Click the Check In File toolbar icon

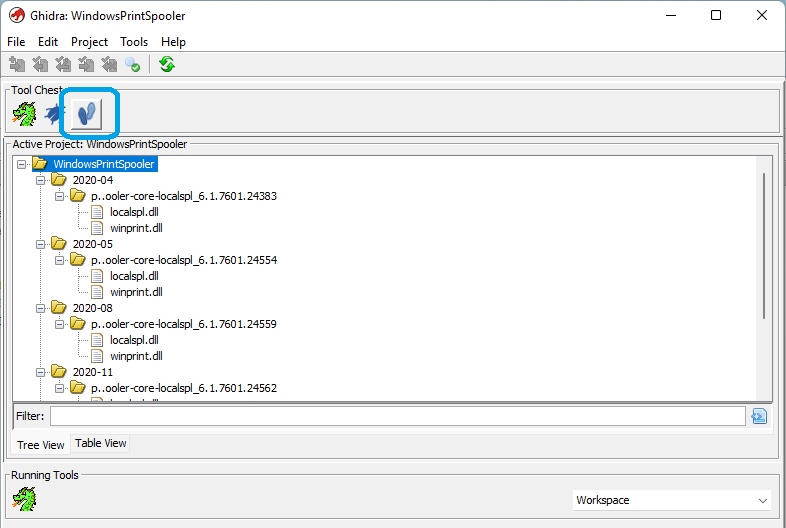[86, 65]
